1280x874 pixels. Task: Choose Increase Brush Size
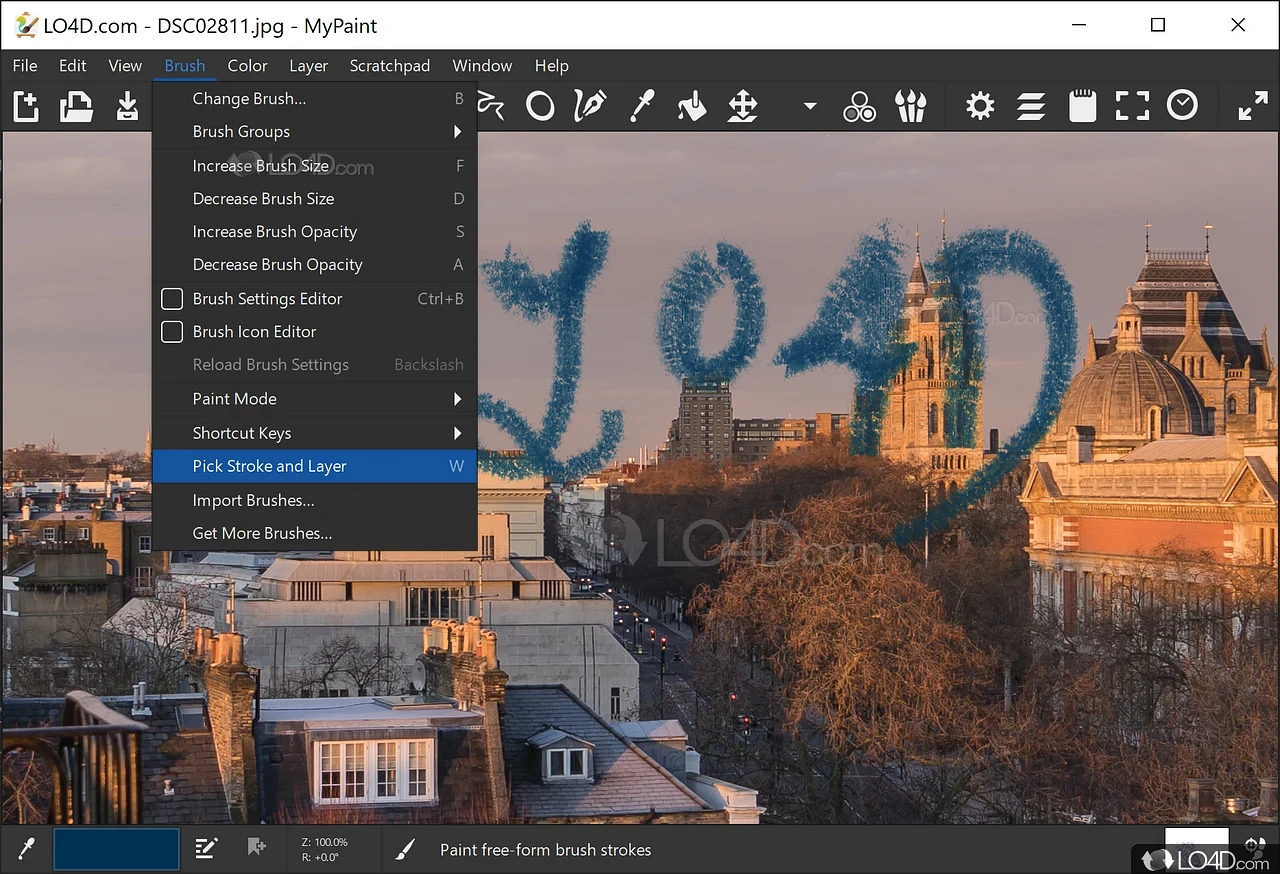click(x=314, y=165)
